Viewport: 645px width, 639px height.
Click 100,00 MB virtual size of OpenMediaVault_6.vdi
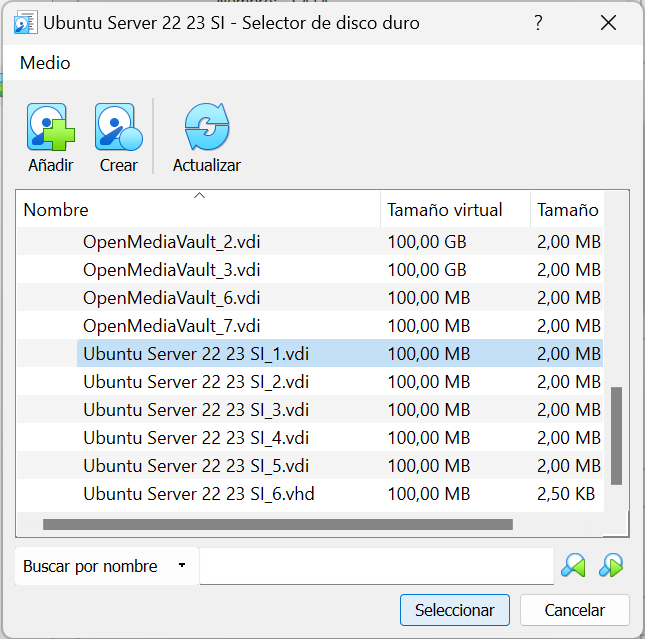click(x=429, y=297)
